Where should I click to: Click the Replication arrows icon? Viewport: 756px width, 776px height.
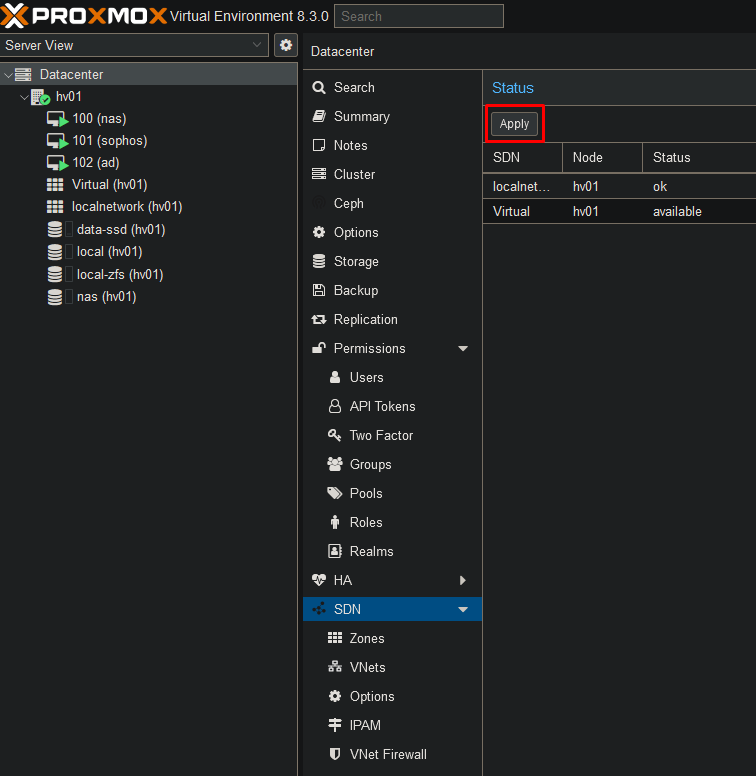pyautogui.click(x=319, y=320)
